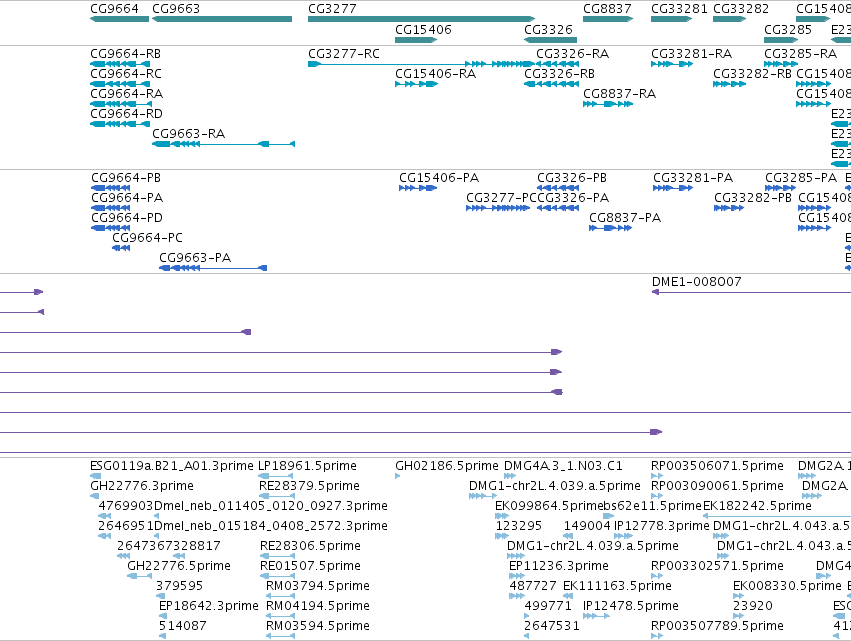Select EST IP12478.5prime
Screen dimensions: 851x641
tap(631, 606)
